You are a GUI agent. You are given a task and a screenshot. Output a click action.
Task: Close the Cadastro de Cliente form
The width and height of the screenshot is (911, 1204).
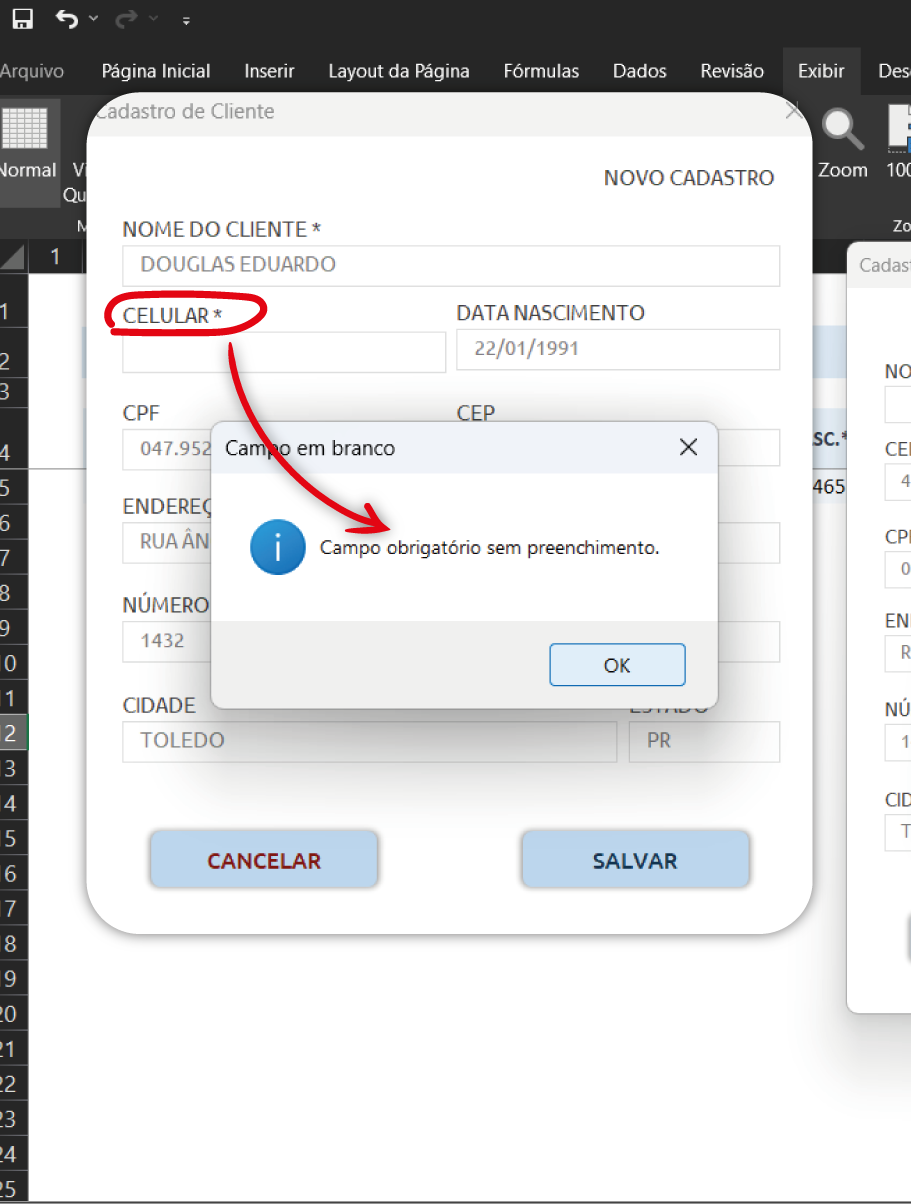pyautogui.click(x=794, y=111)
